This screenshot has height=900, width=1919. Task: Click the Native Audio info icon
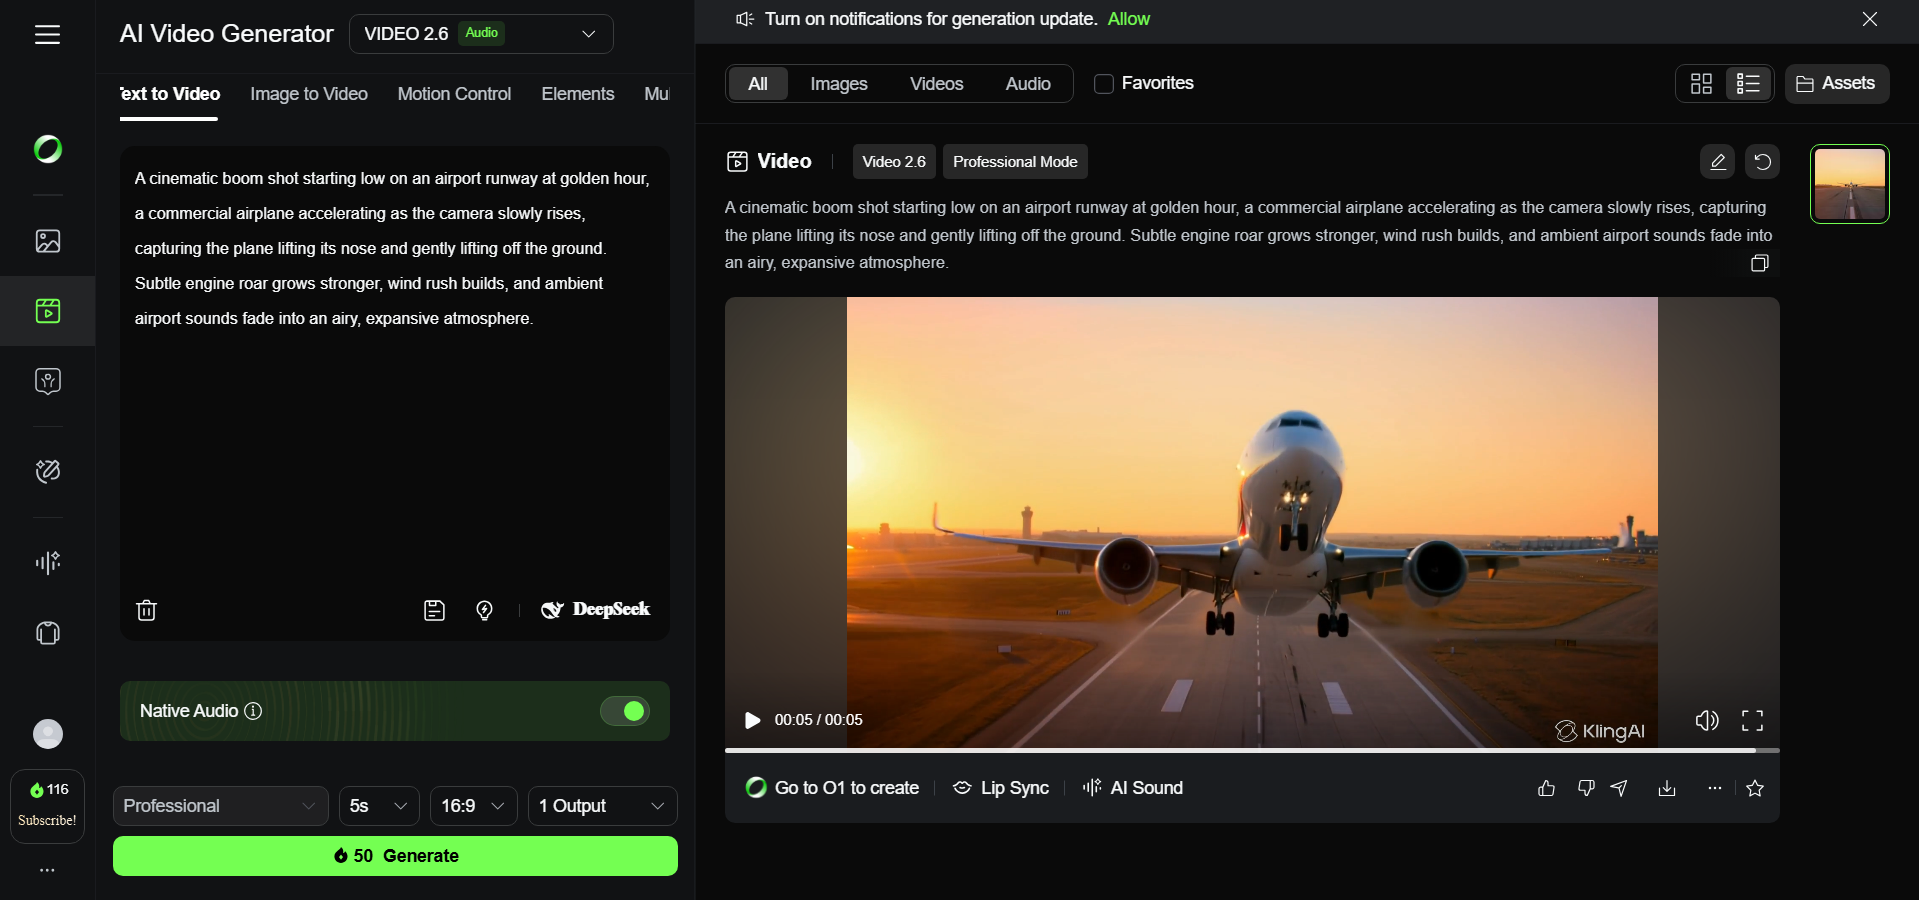(x=254, y=711)
